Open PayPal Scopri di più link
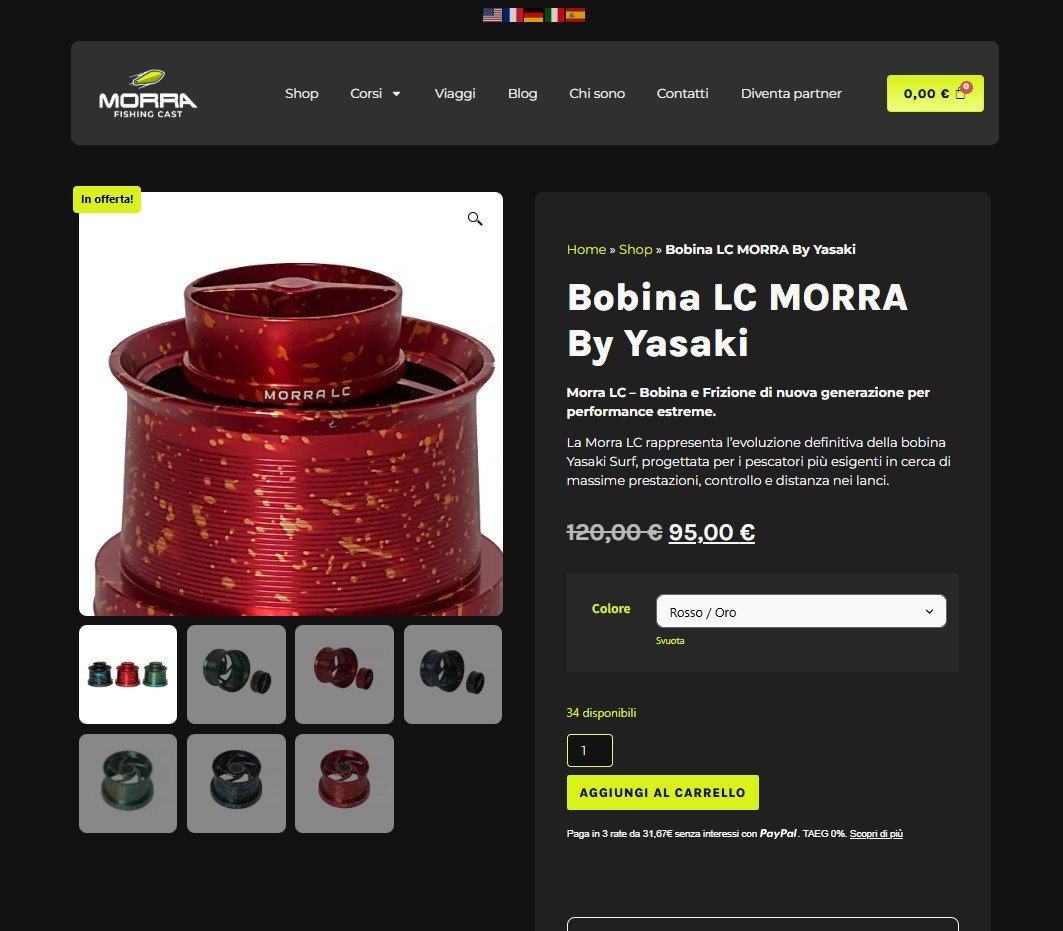 [876, 833]
